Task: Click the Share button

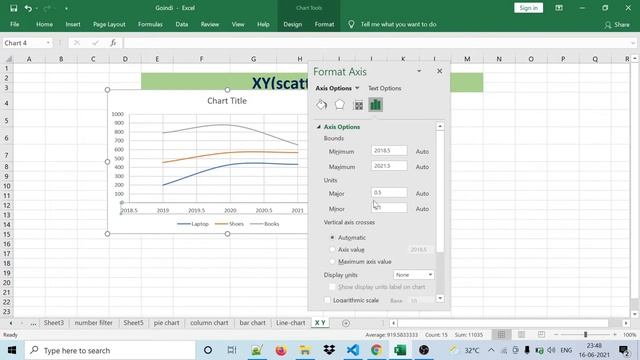Action: [x=617, y=24]
